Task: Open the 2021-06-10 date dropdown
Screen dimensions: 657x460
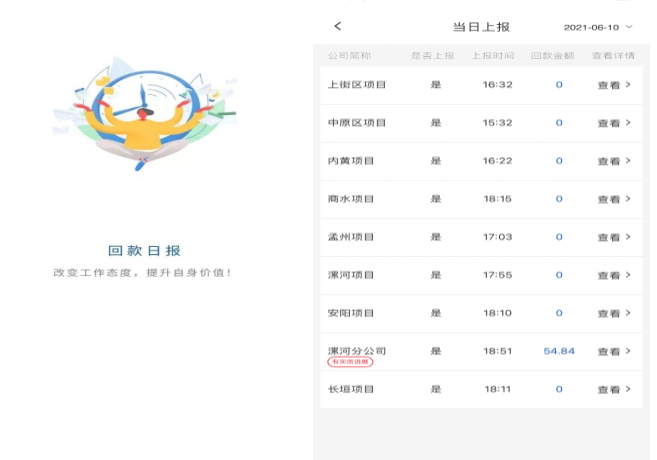Action: click(x=598, y=27)
